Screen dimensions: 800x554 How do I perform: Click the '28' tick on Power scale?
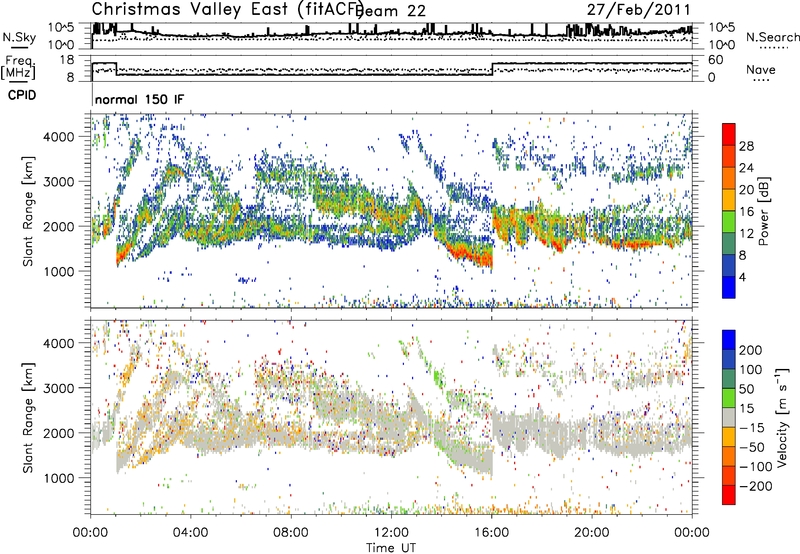[746, 146]
